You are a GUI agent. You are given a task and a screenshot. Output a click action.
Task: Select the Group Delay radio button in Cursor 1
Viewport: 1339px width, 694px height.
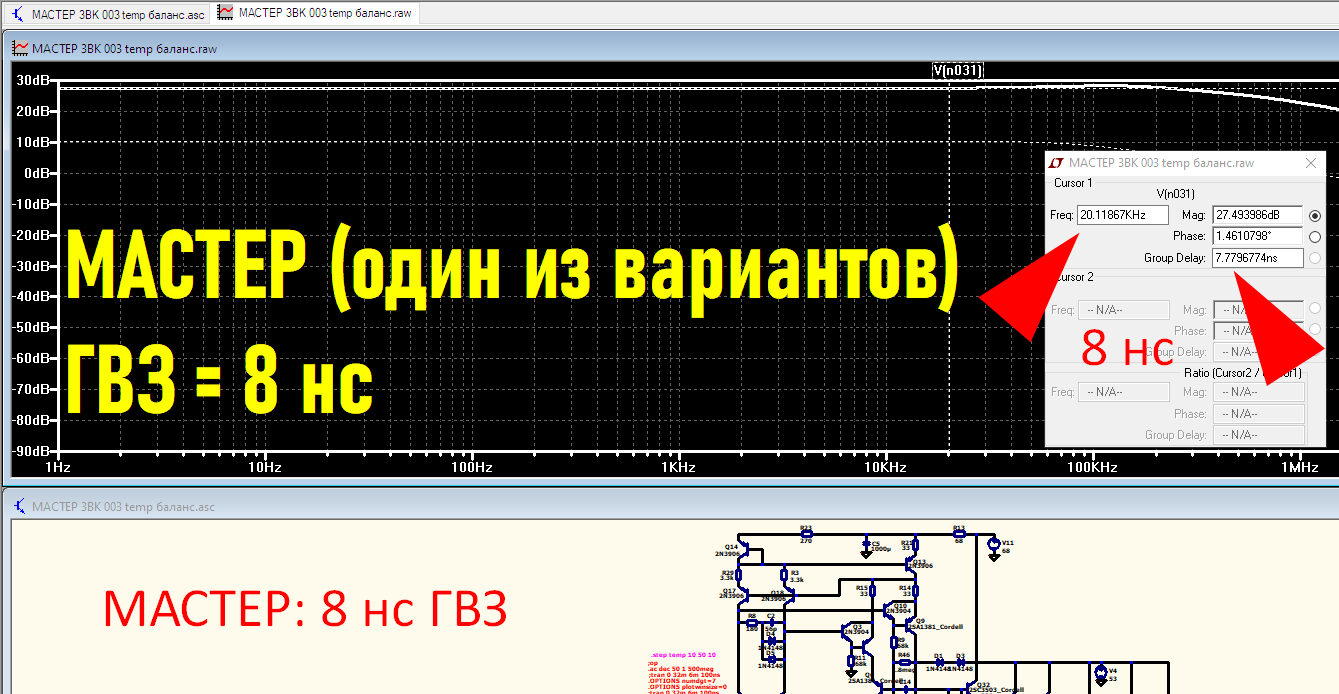click(x=1315, y=257)
